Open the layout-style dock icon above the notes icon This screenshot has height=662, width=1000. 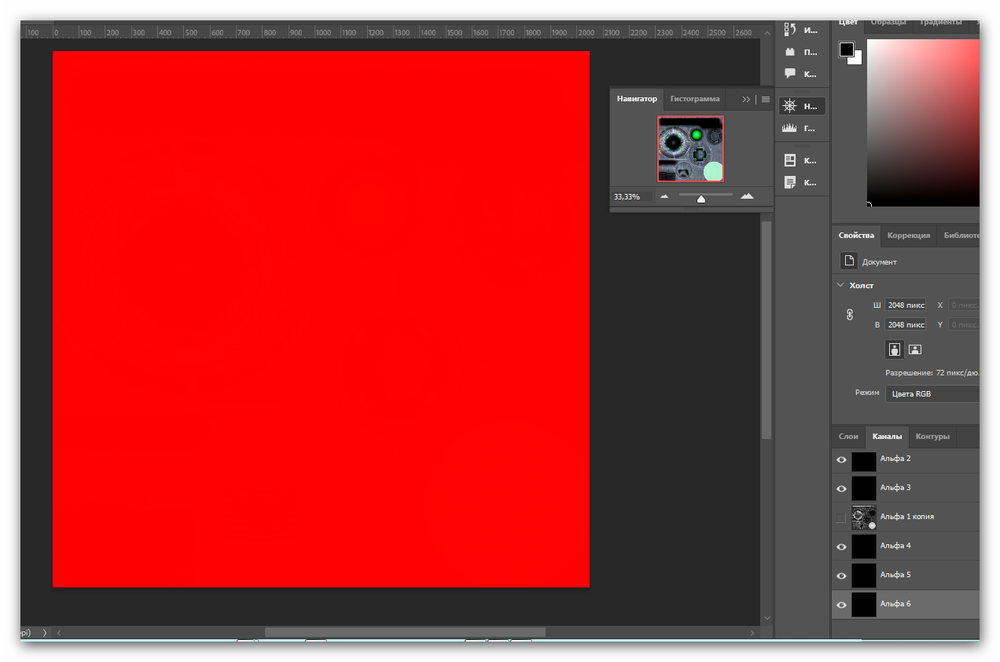790,160
